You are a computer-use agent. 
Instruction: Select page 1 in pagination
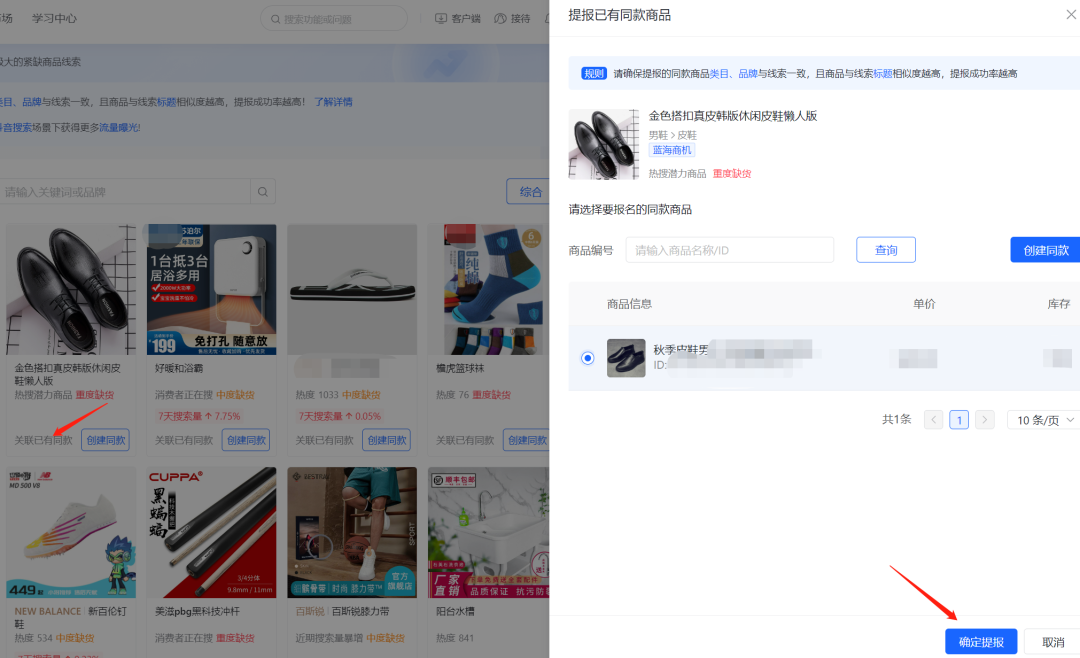(x=959, y=420)
